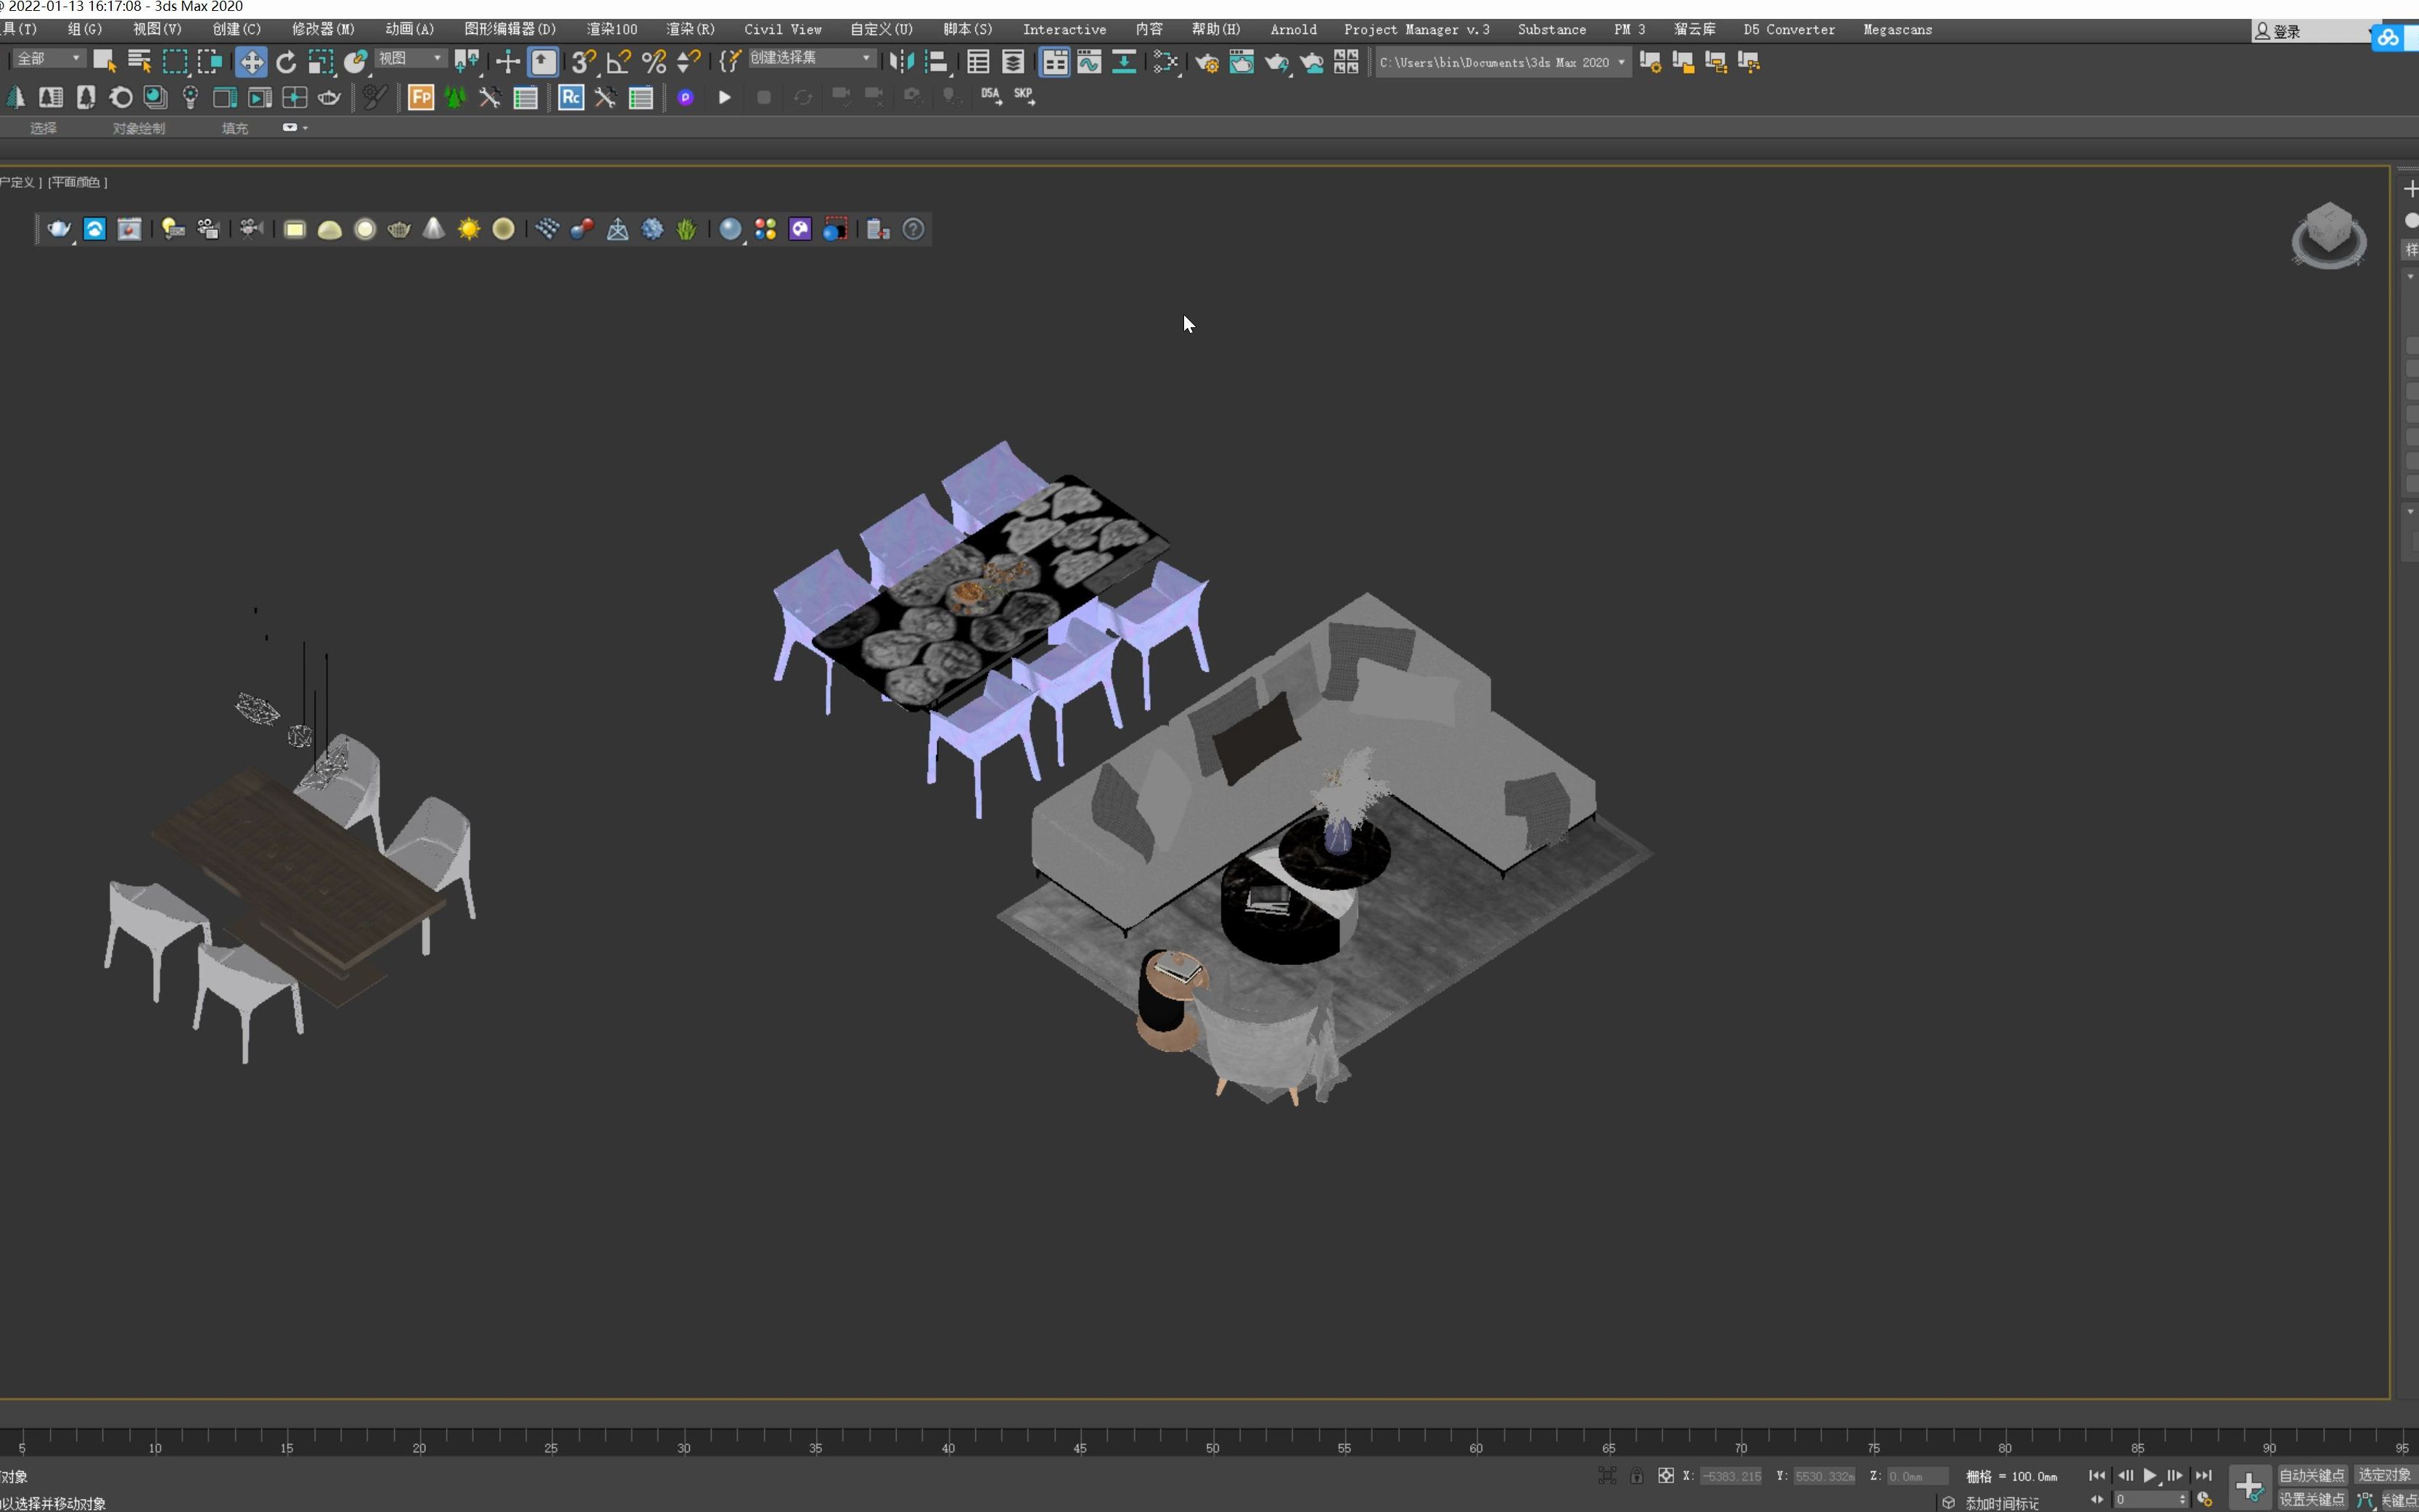
Task: Open the 全部 selection filter dropdown
Action: 48,58
